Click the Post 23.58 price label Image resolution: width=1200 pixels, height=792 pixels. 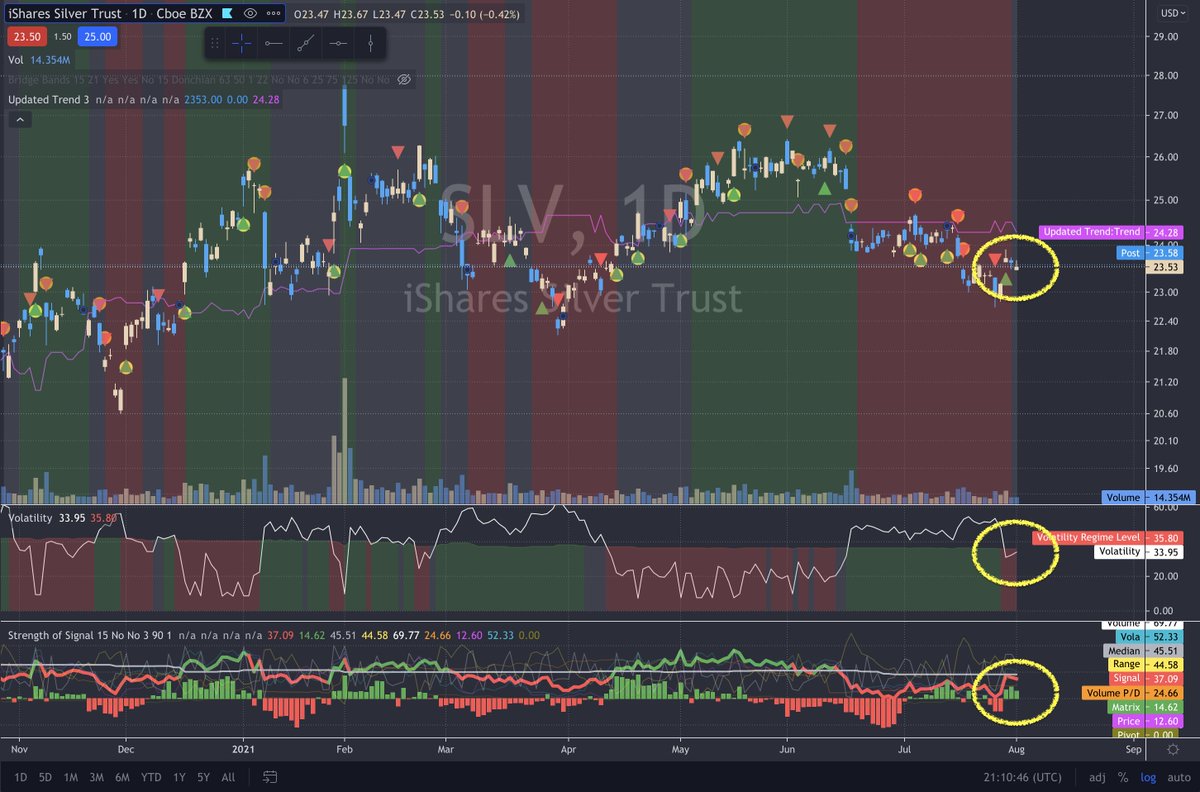tap(1149, 253)
